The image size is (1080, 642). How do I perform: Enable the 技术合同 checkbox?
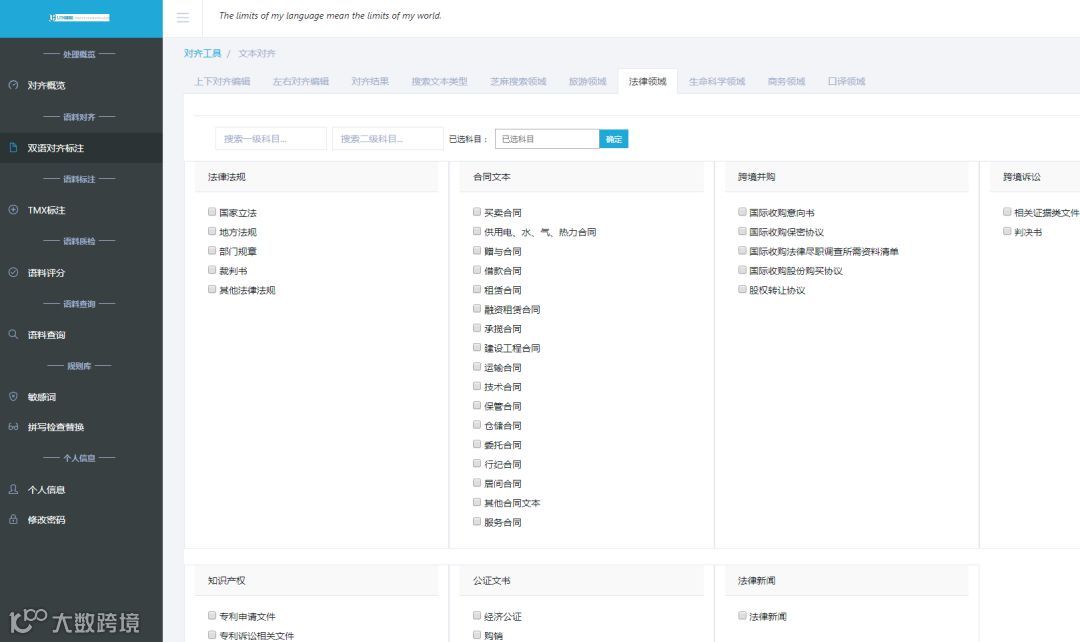(x=477, y=386)
